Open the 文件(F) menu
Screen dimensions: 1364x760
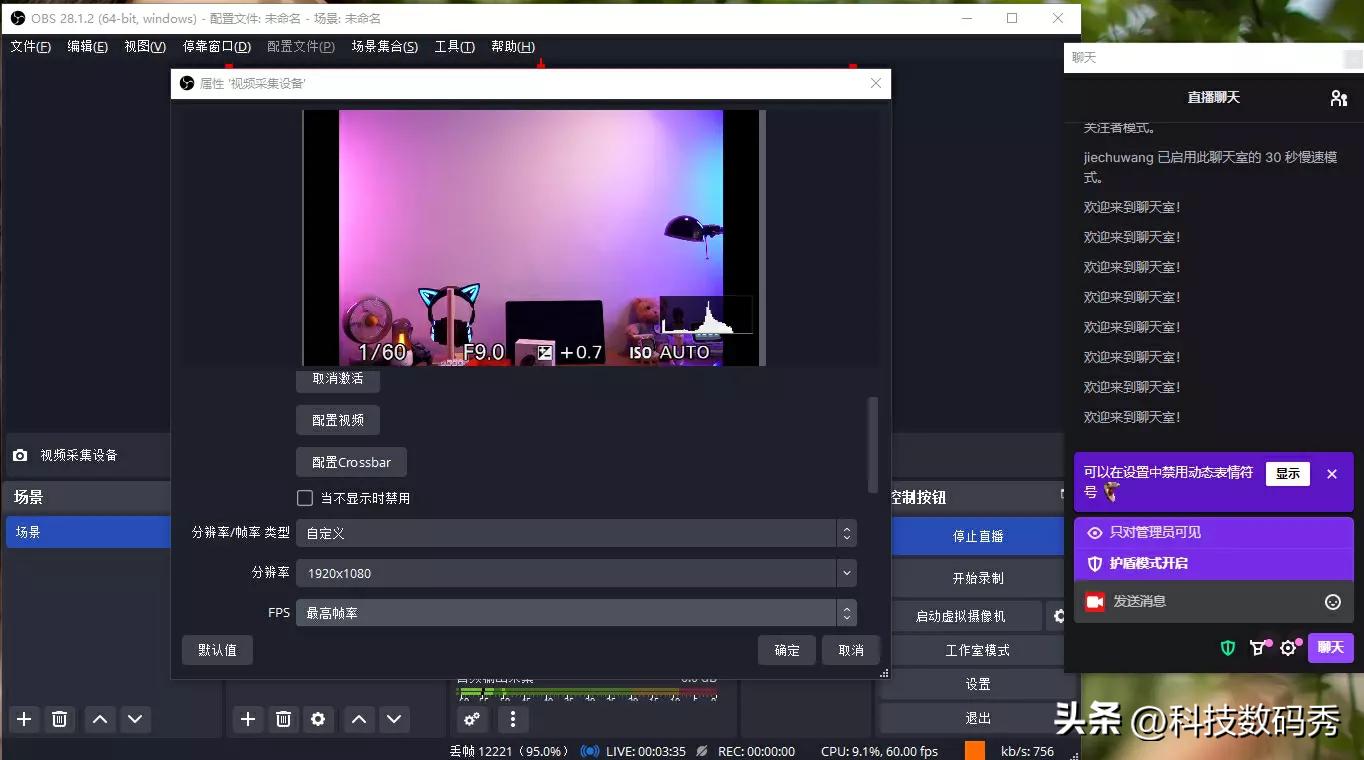[x=30, y=46]
